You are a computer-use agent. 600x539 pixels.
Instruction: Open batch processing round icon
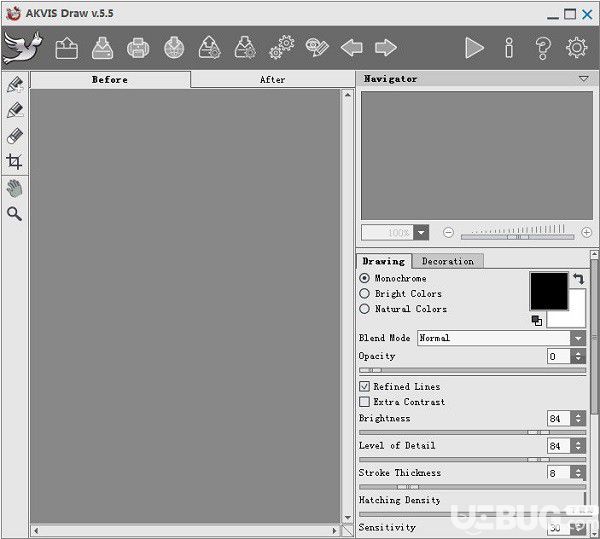(174, 48)
